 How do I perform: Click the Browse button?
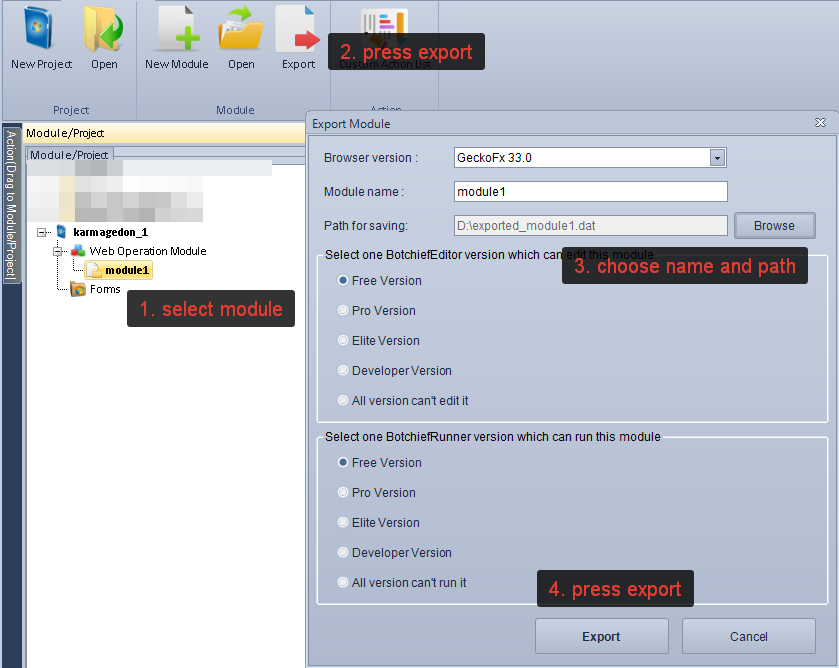pos(774,226)
